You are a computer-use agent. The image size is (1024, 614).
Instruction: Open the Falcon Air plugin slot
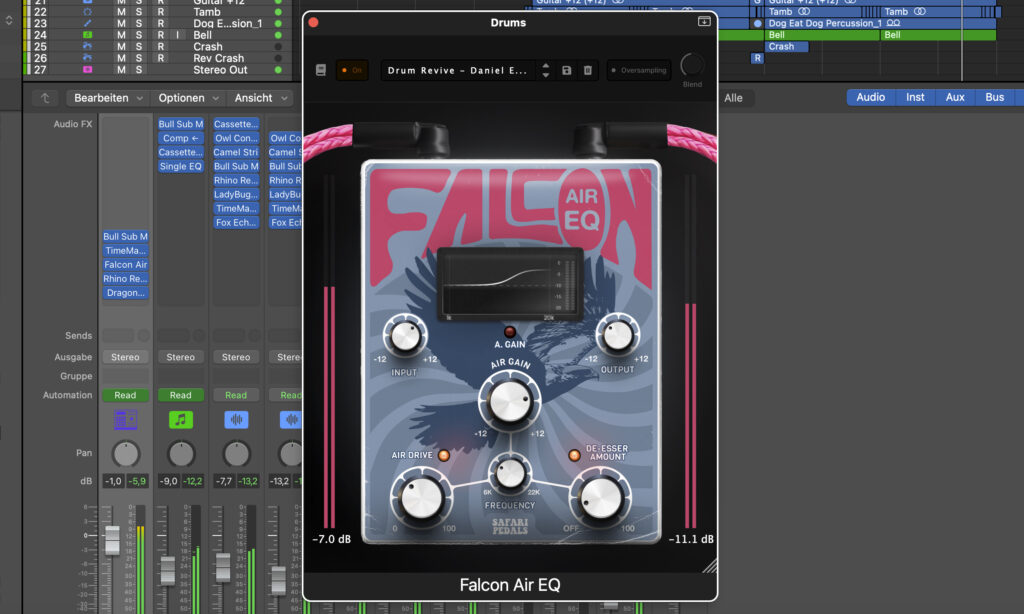125,265
